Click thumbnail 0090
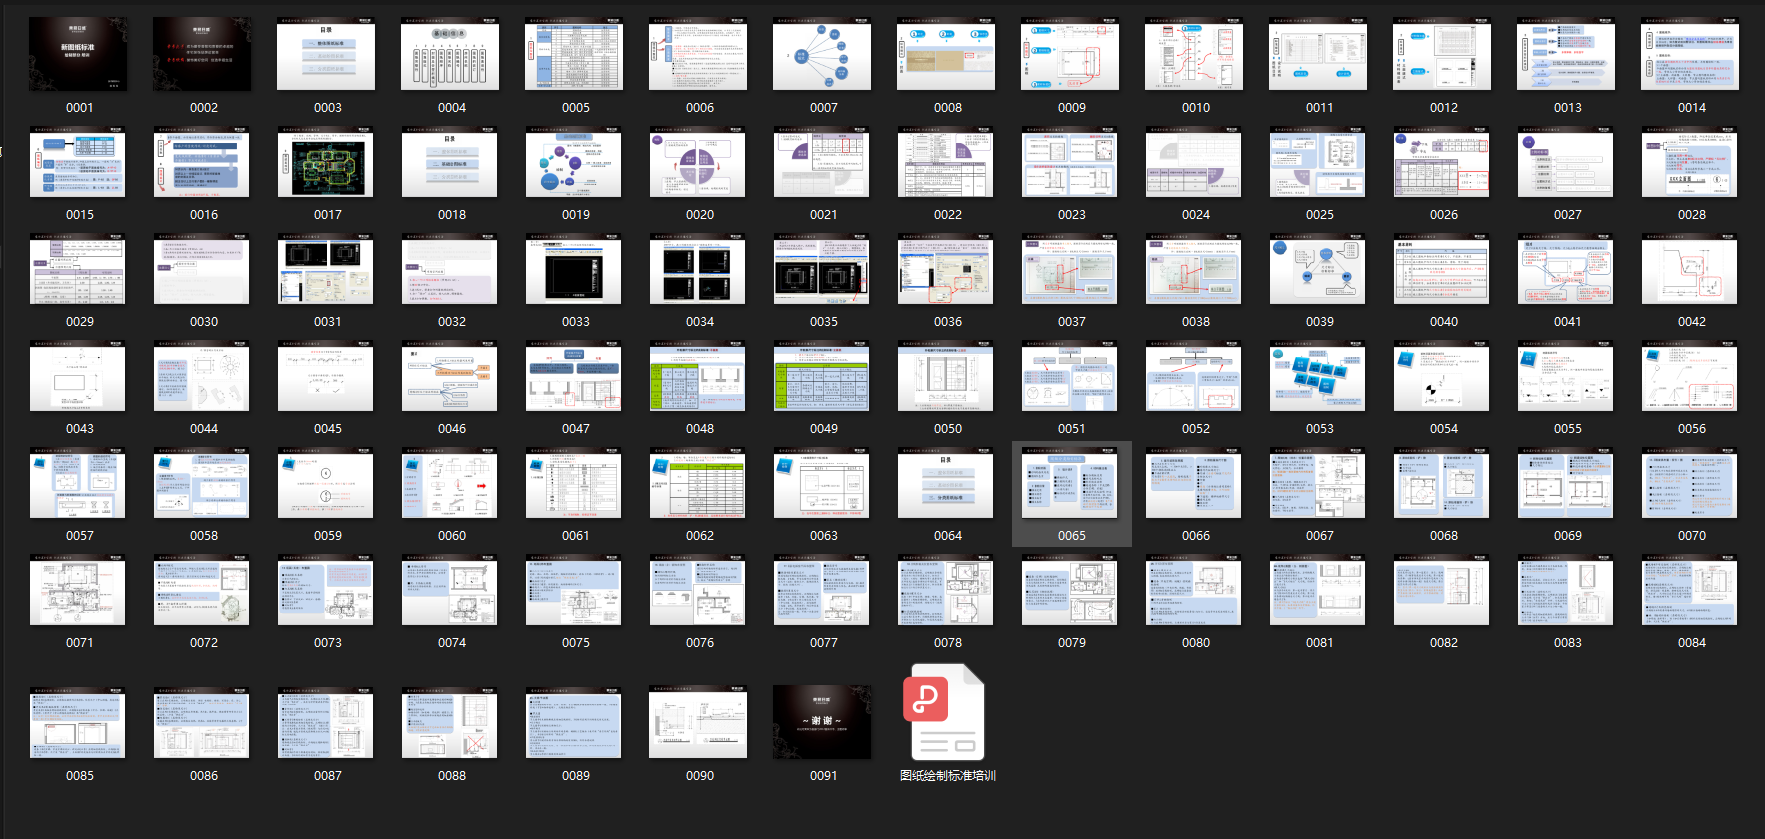The image size is (1765, 839). tap(698, 723)
